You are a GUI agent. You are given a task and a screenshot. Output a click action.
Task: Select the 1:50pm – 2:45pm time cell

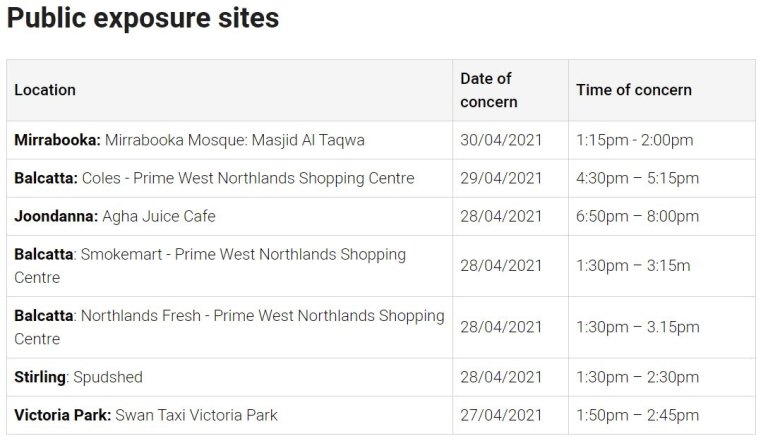637,415
